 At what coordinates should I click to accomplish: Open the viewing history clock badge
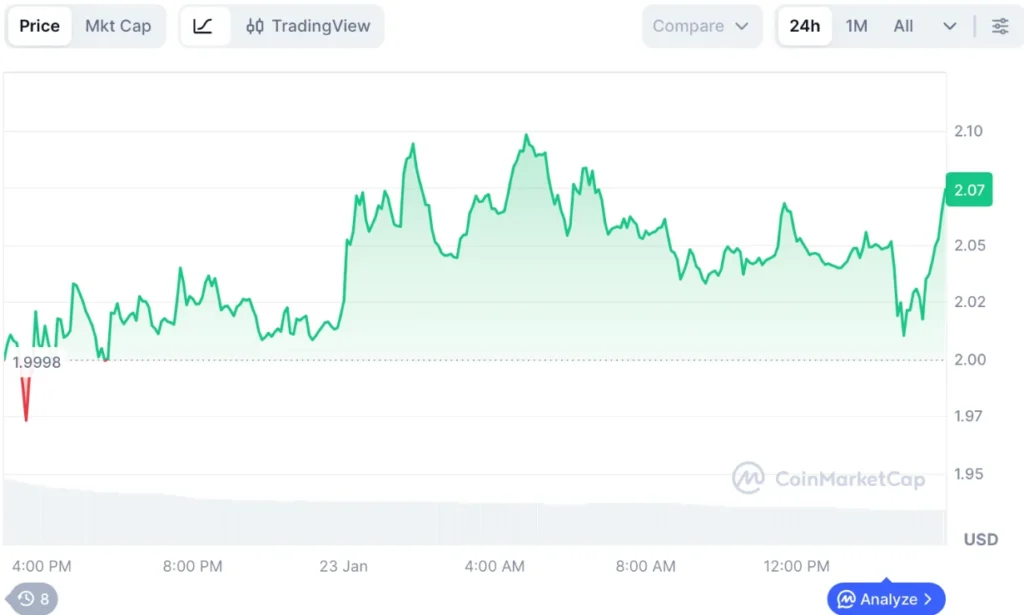pyautogui.click(x=33, y=598)
